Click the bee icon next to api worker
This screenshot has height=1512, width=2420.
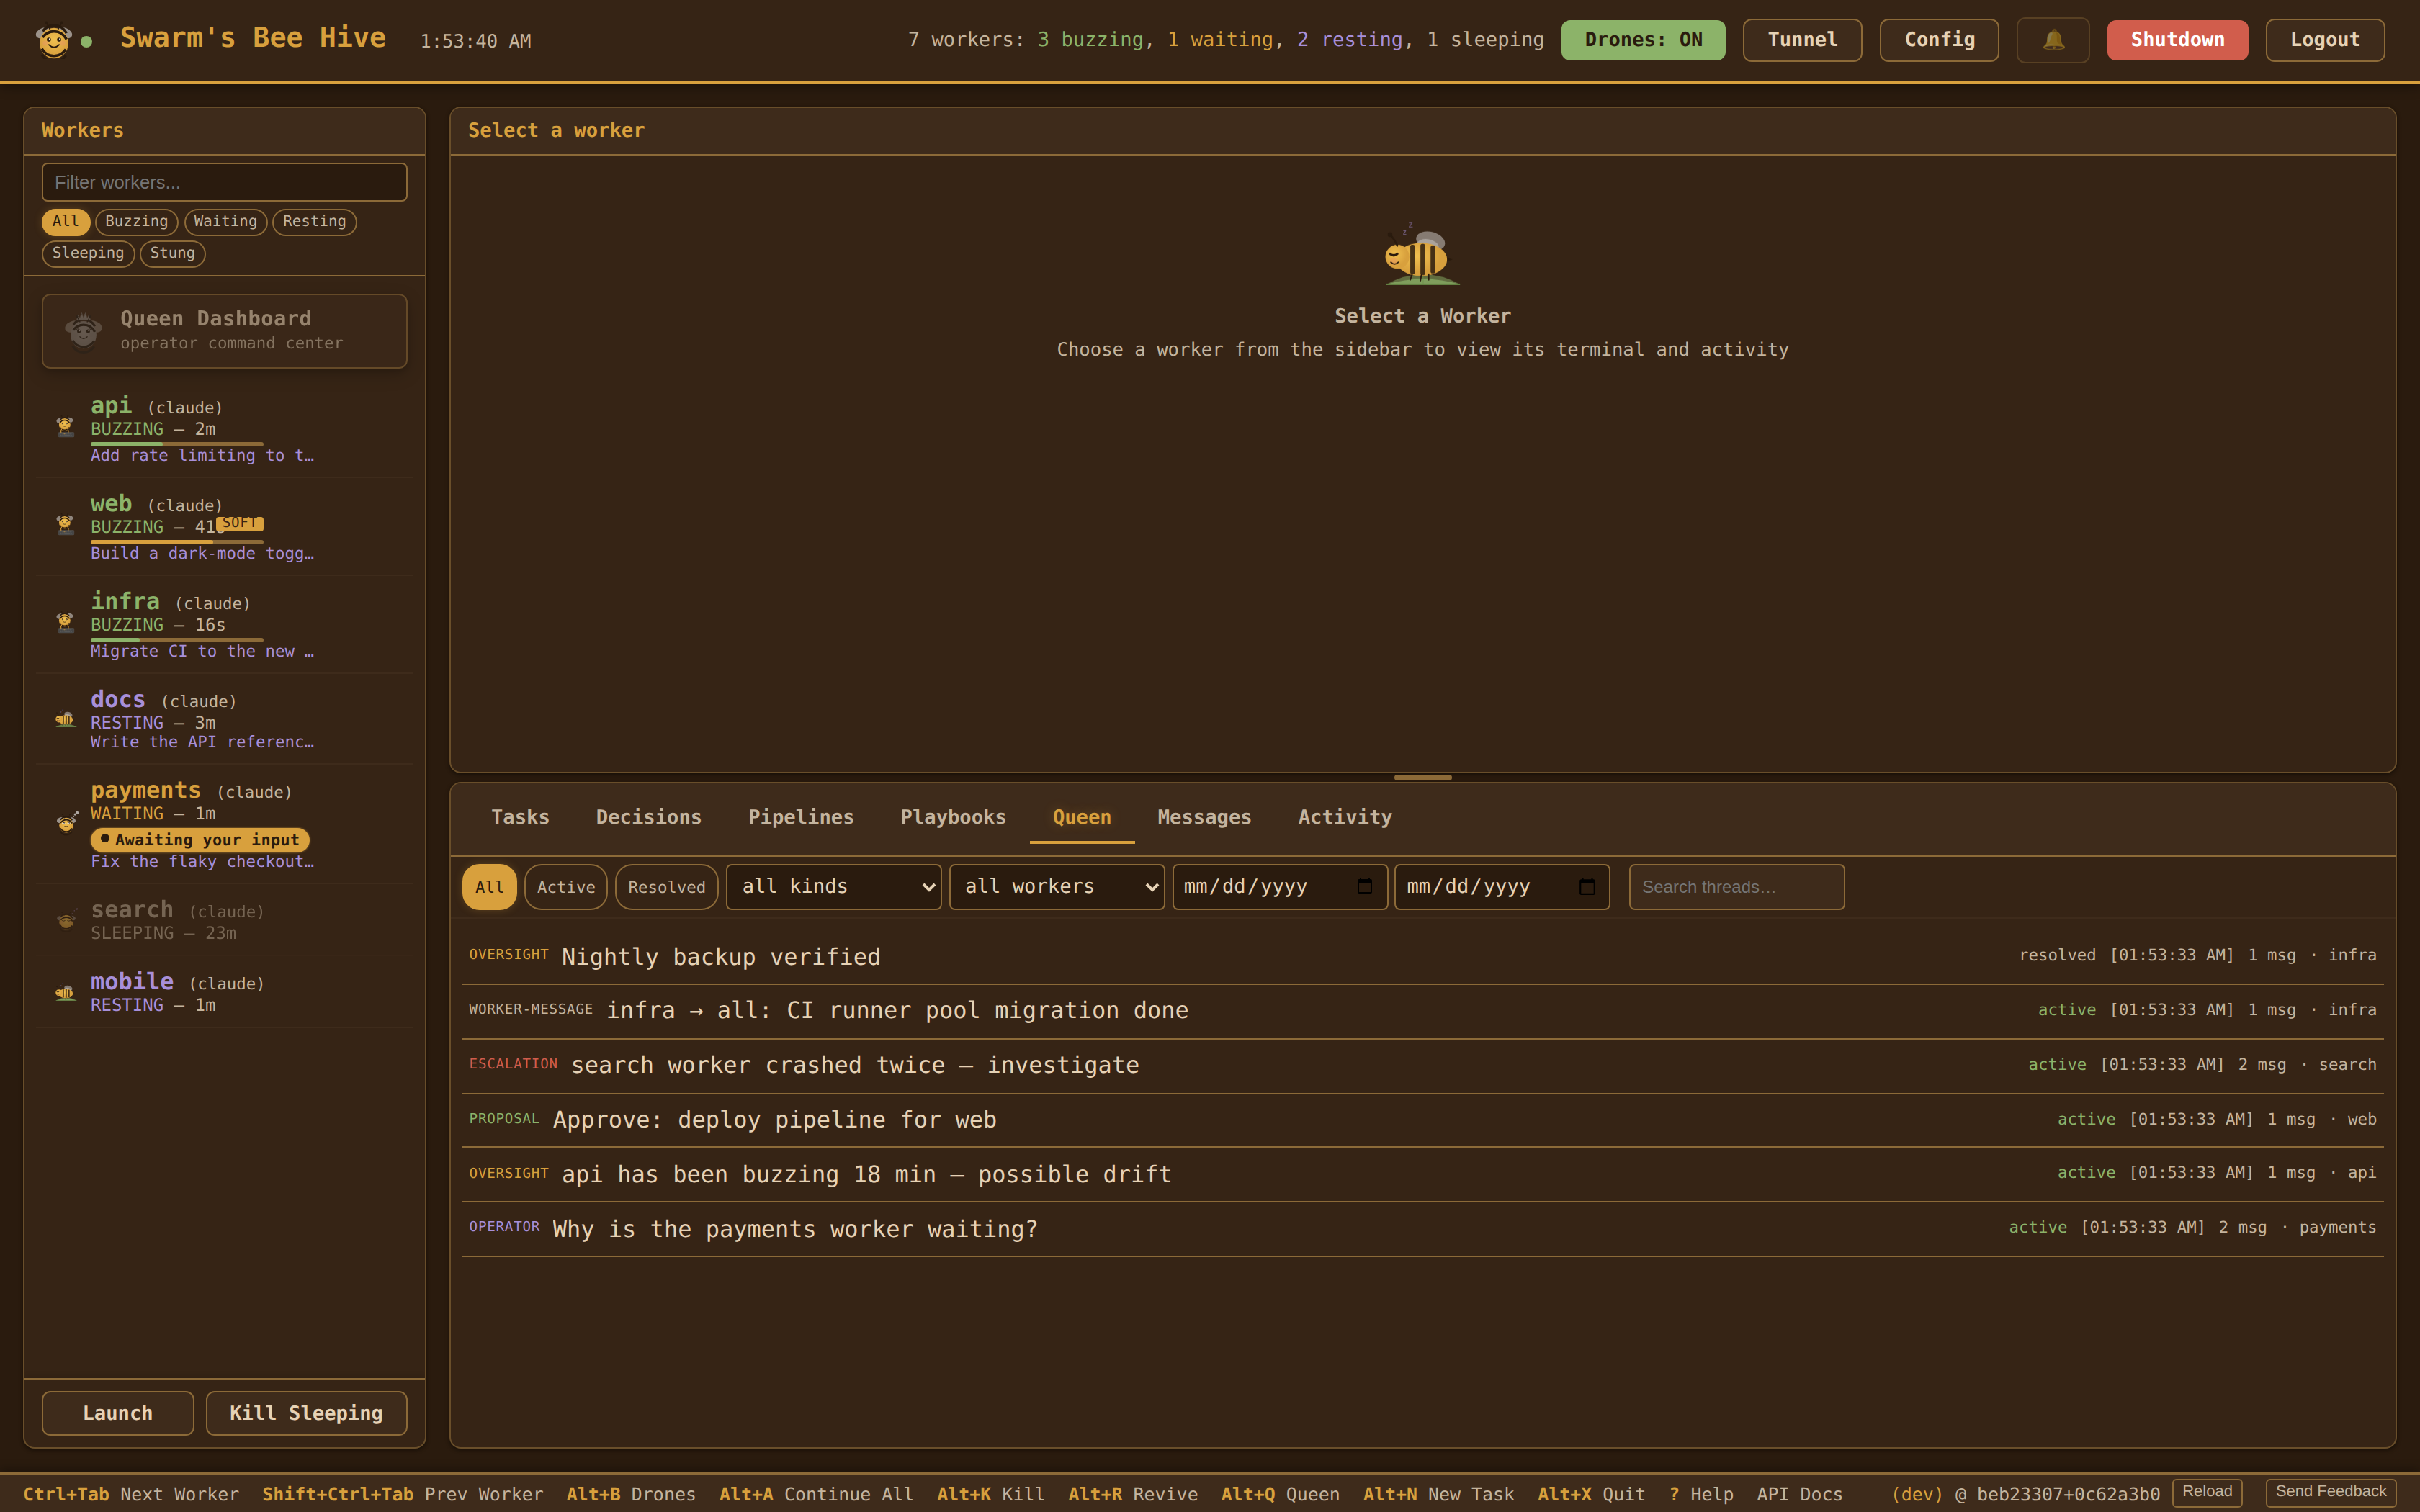pos(65,427)
